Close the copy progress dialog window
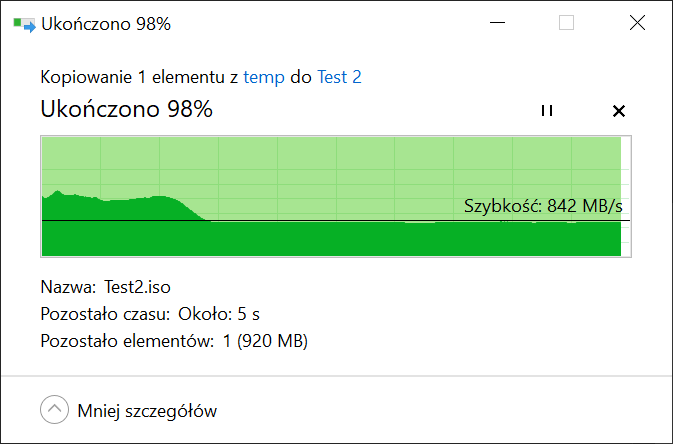Image resolution: width=673 pixels, height=444 pixels. [636, 24]
